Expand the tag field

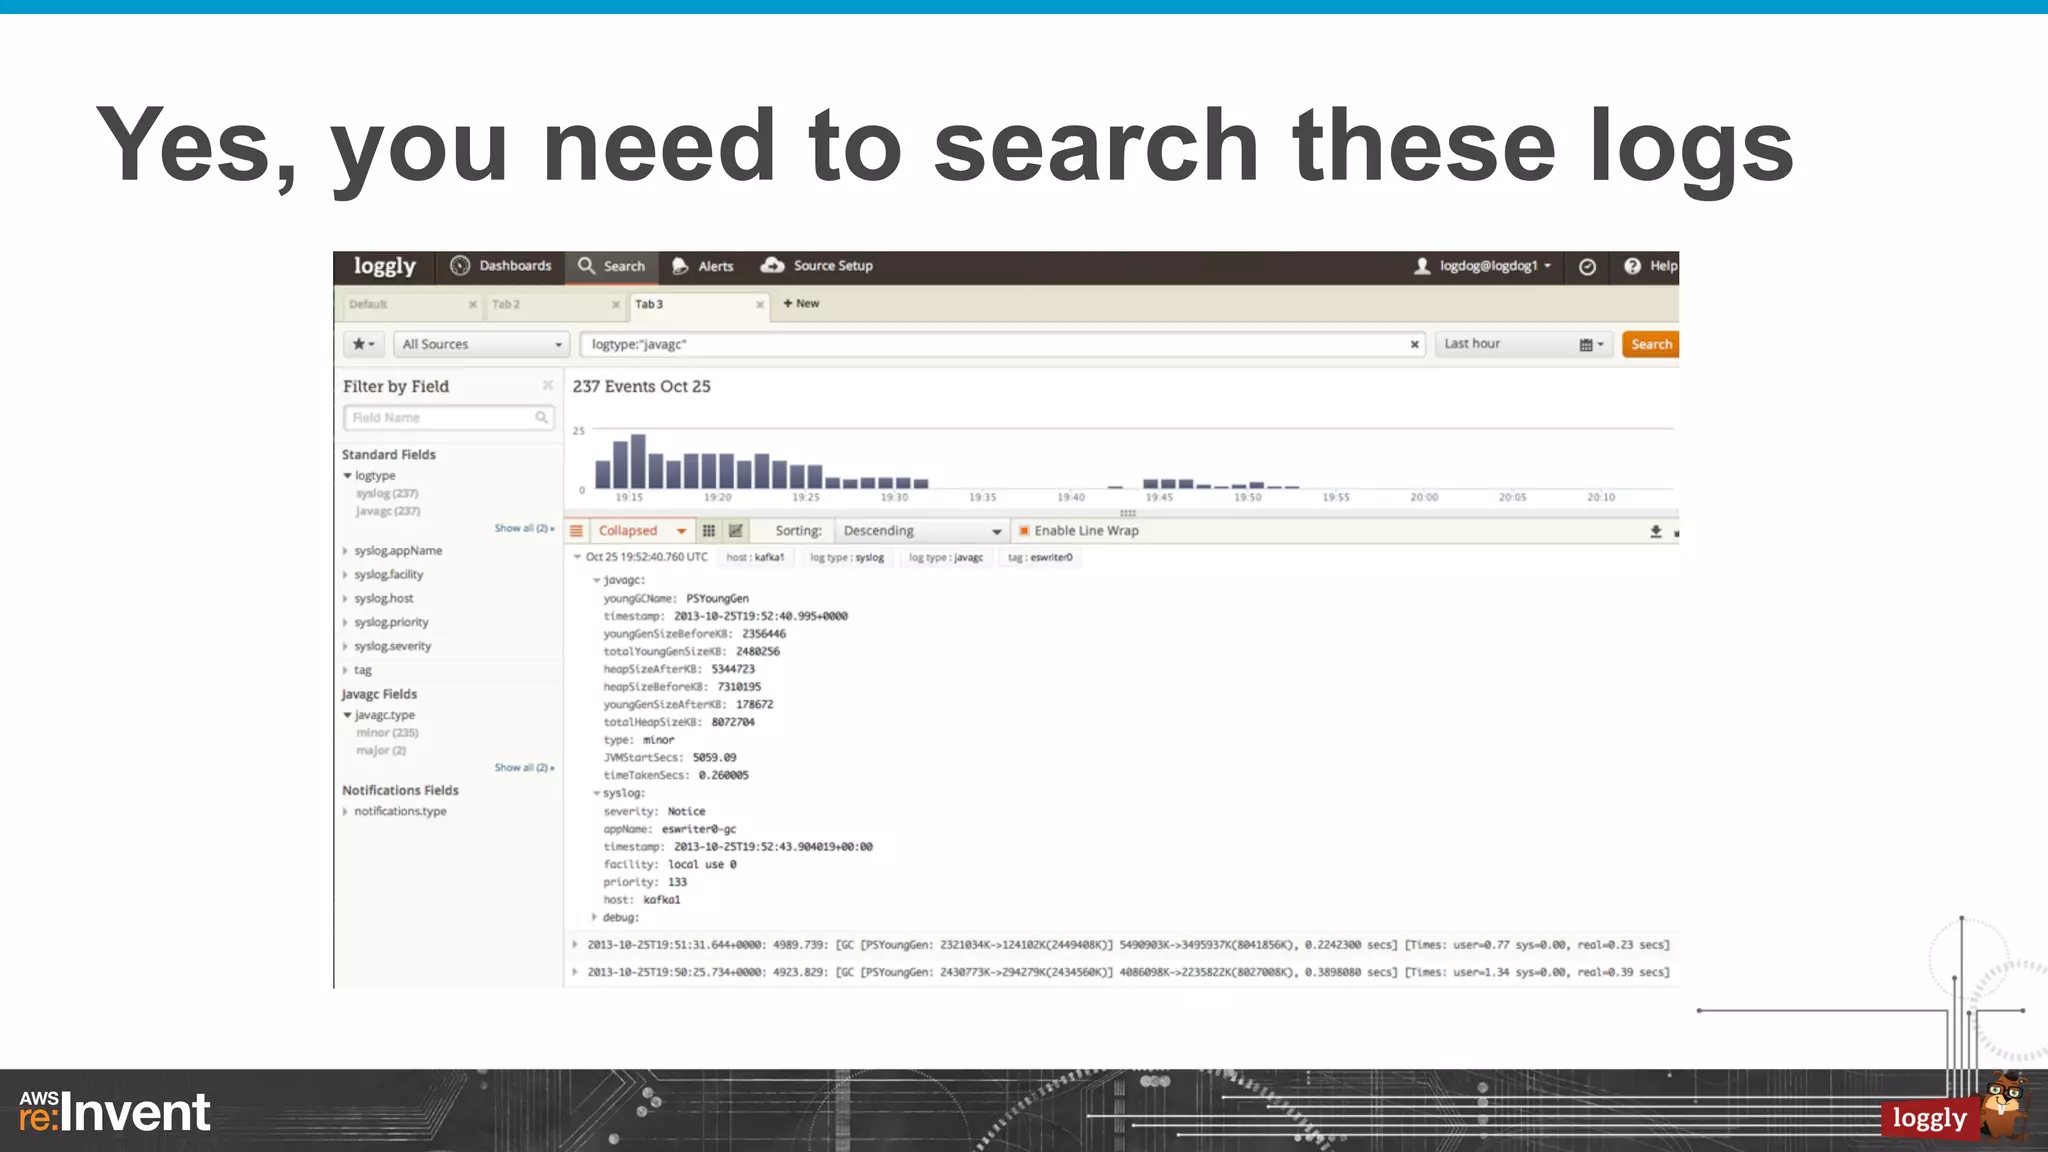tap(345, 671)
